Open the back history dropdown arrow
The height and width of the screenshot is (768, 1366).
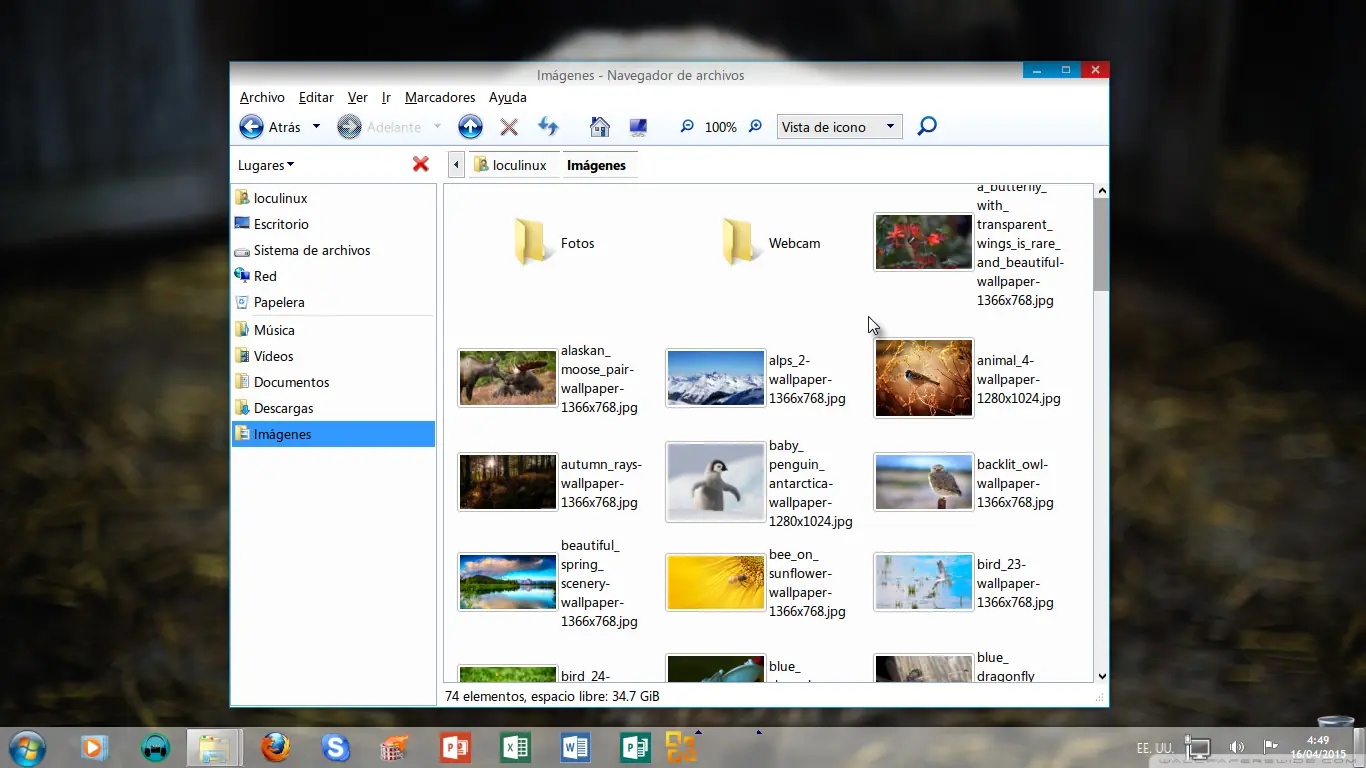click(x=316, y=127)
